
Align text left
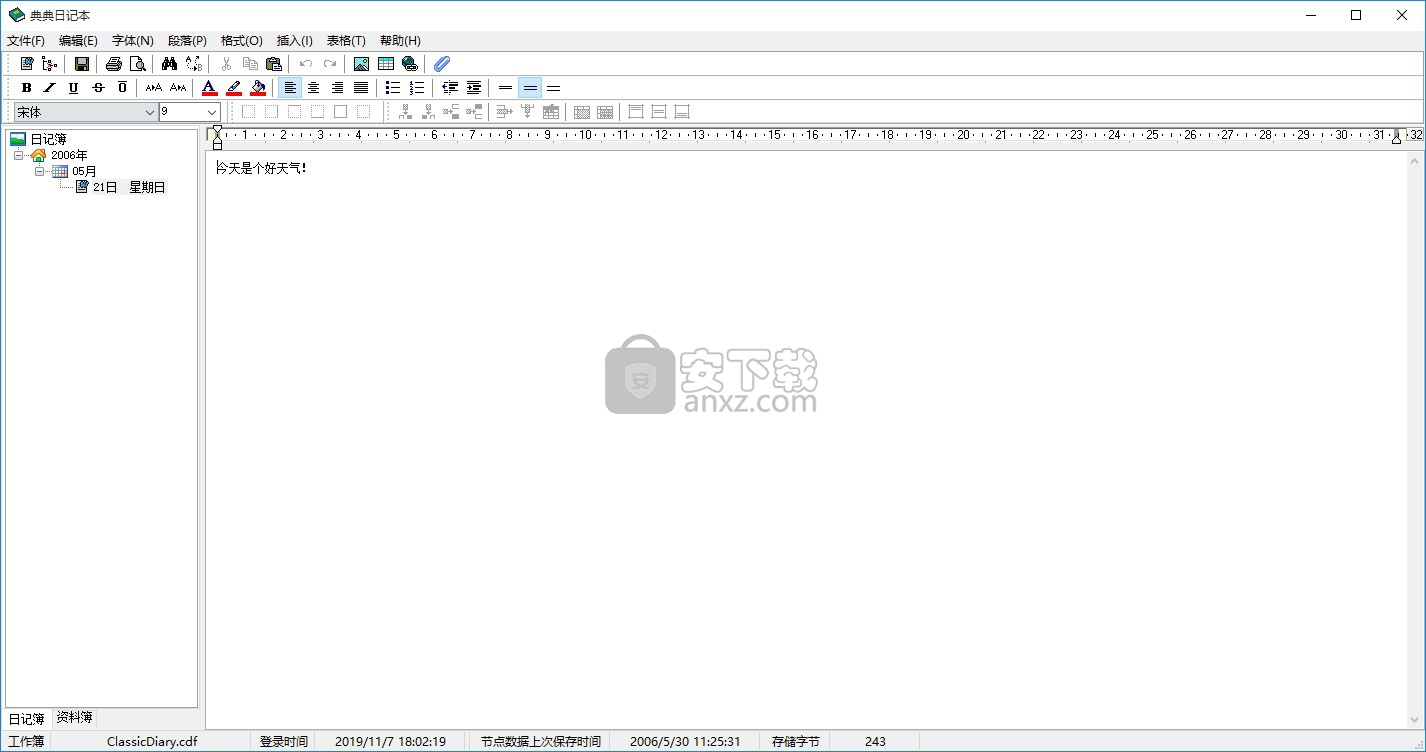[290, 88]
